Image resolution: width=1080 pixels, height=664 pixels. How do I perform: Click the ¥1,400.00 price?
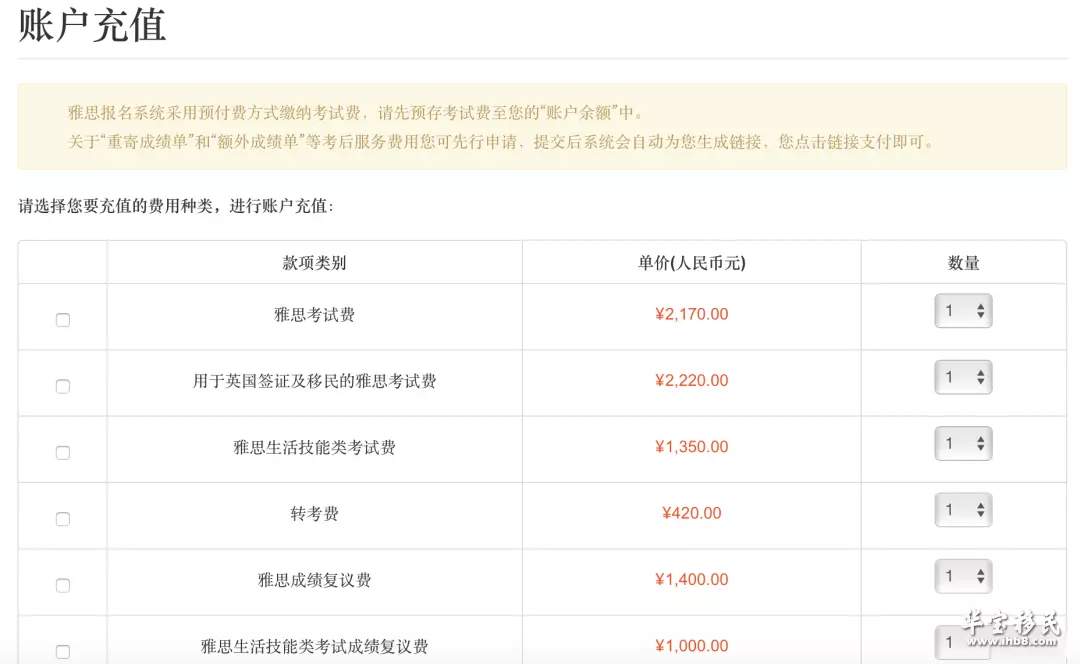coord(692,579)
